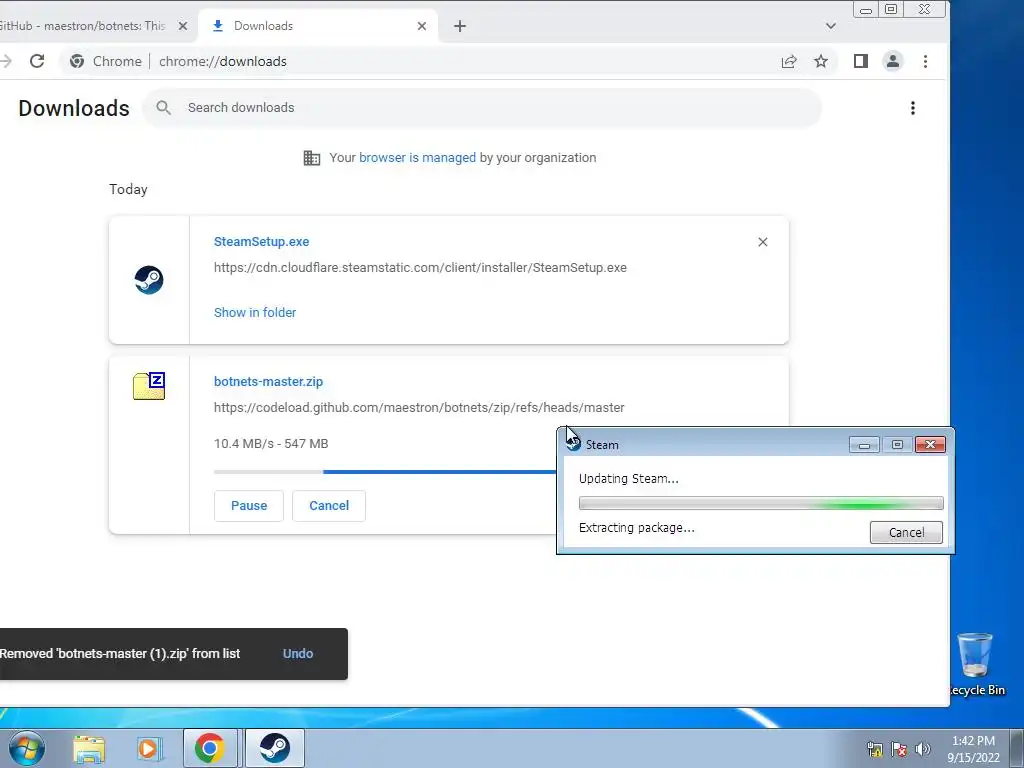This screenshot has height=768, width=1024.
Task: Minimize the Steam updater dialog
Action: click(x=864, y=445)
